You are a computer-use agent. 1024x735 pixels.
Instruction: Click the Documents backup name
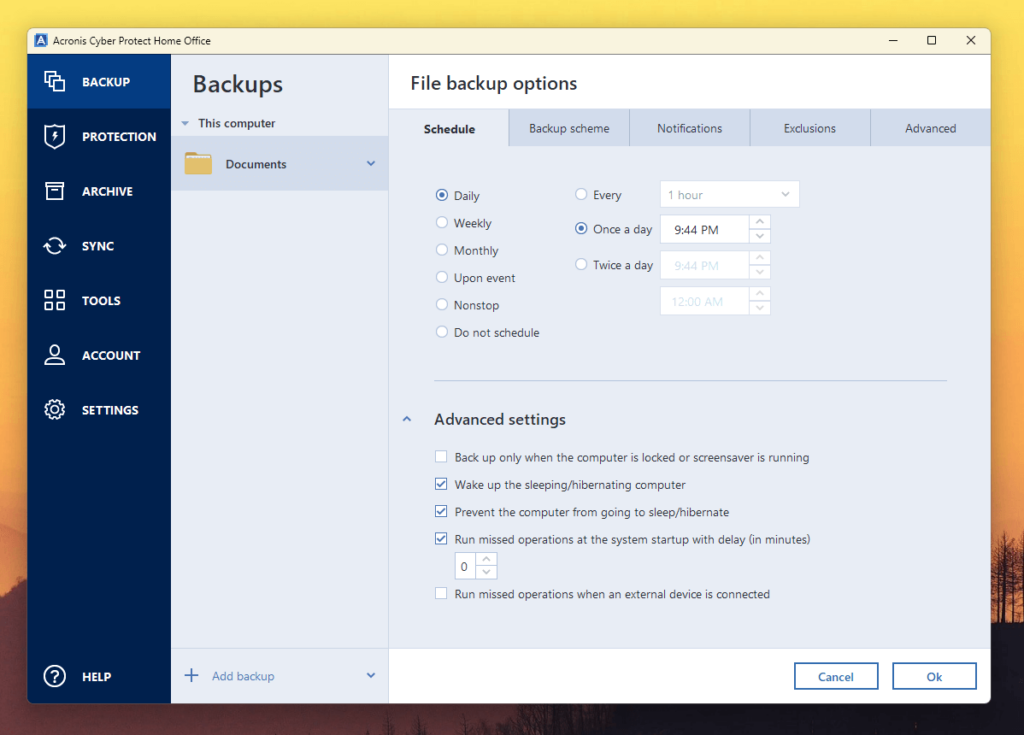pos(256,164)
